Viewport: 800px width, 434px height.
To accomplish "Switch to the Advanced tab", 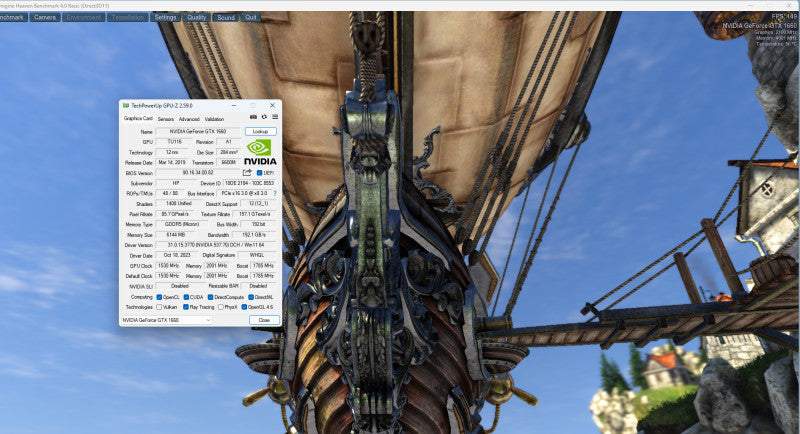I will tap(189, 119).
